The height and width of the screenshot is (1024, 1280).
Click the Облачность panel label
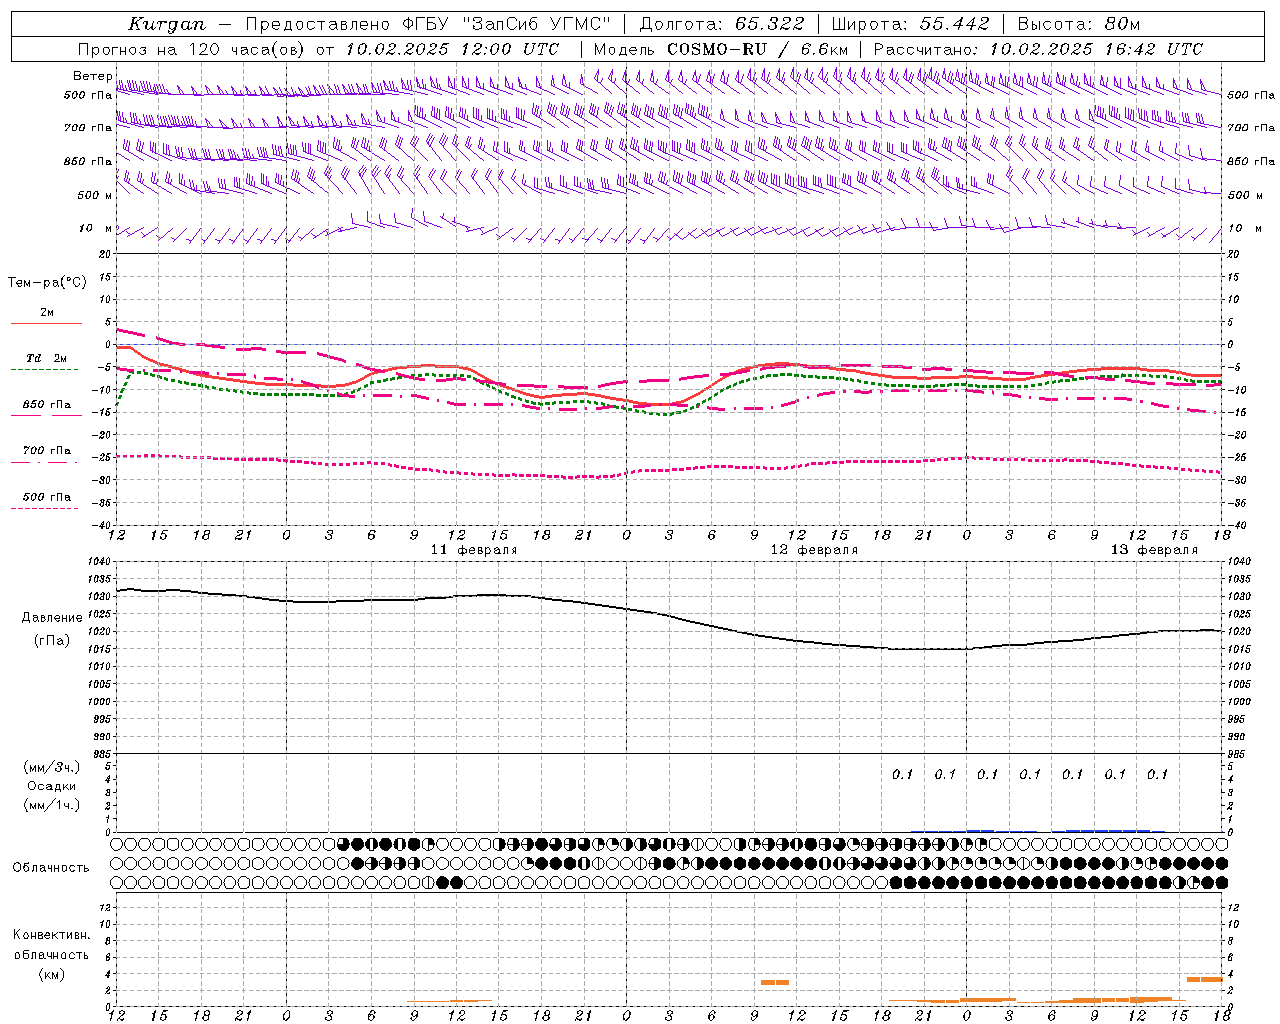click(x=51, y=867)
